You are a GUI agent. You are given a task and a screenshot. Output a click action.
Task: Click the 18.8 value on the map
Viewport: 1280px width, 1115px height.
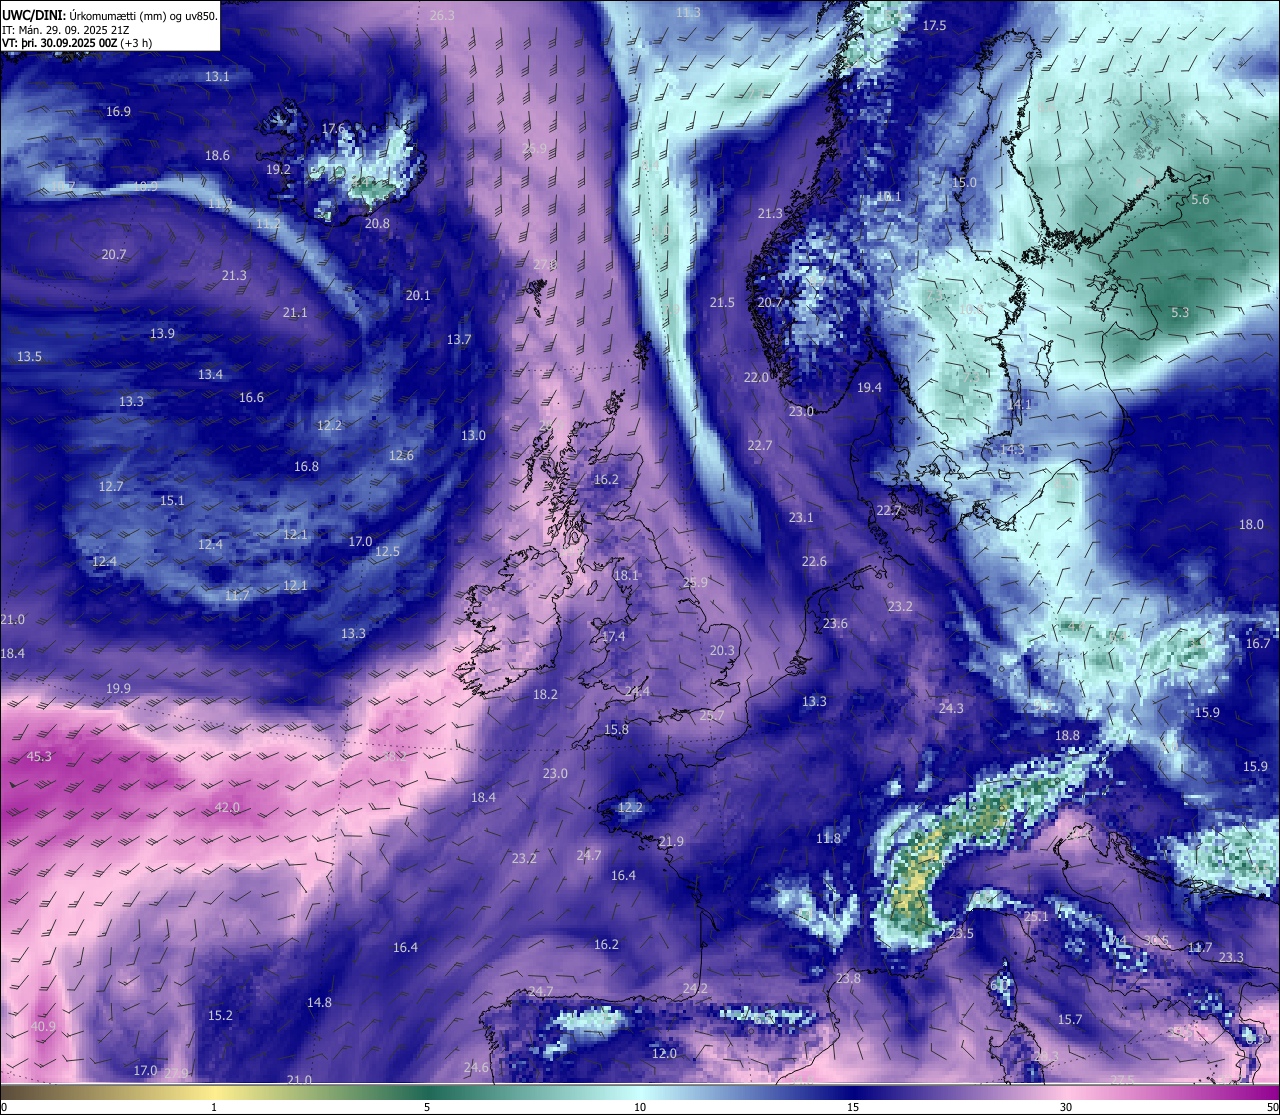click(x=1067, y=736)
